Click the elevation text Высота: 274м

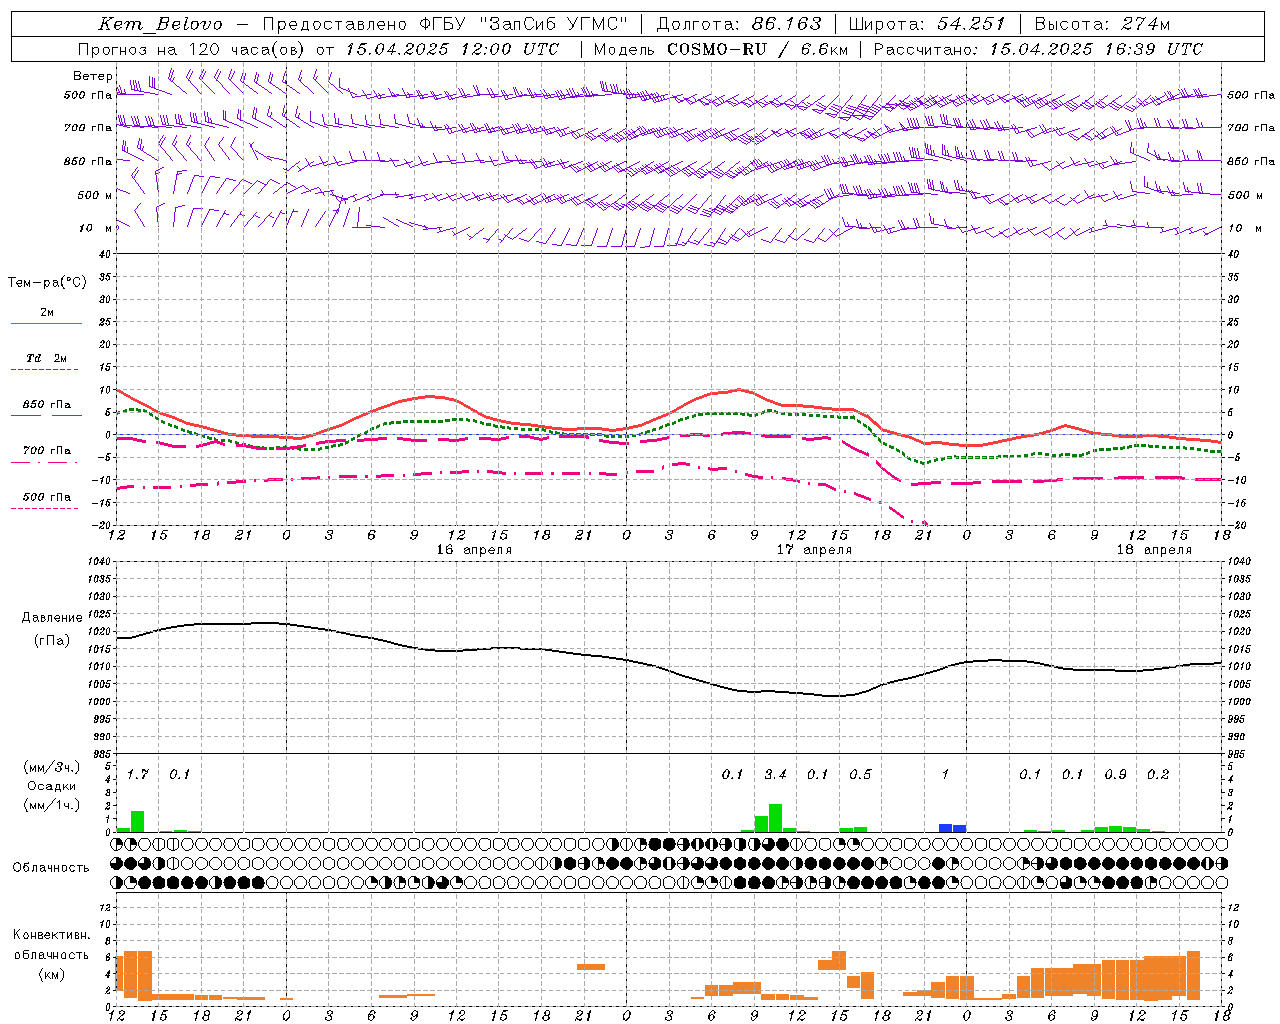coord(1102,24)
